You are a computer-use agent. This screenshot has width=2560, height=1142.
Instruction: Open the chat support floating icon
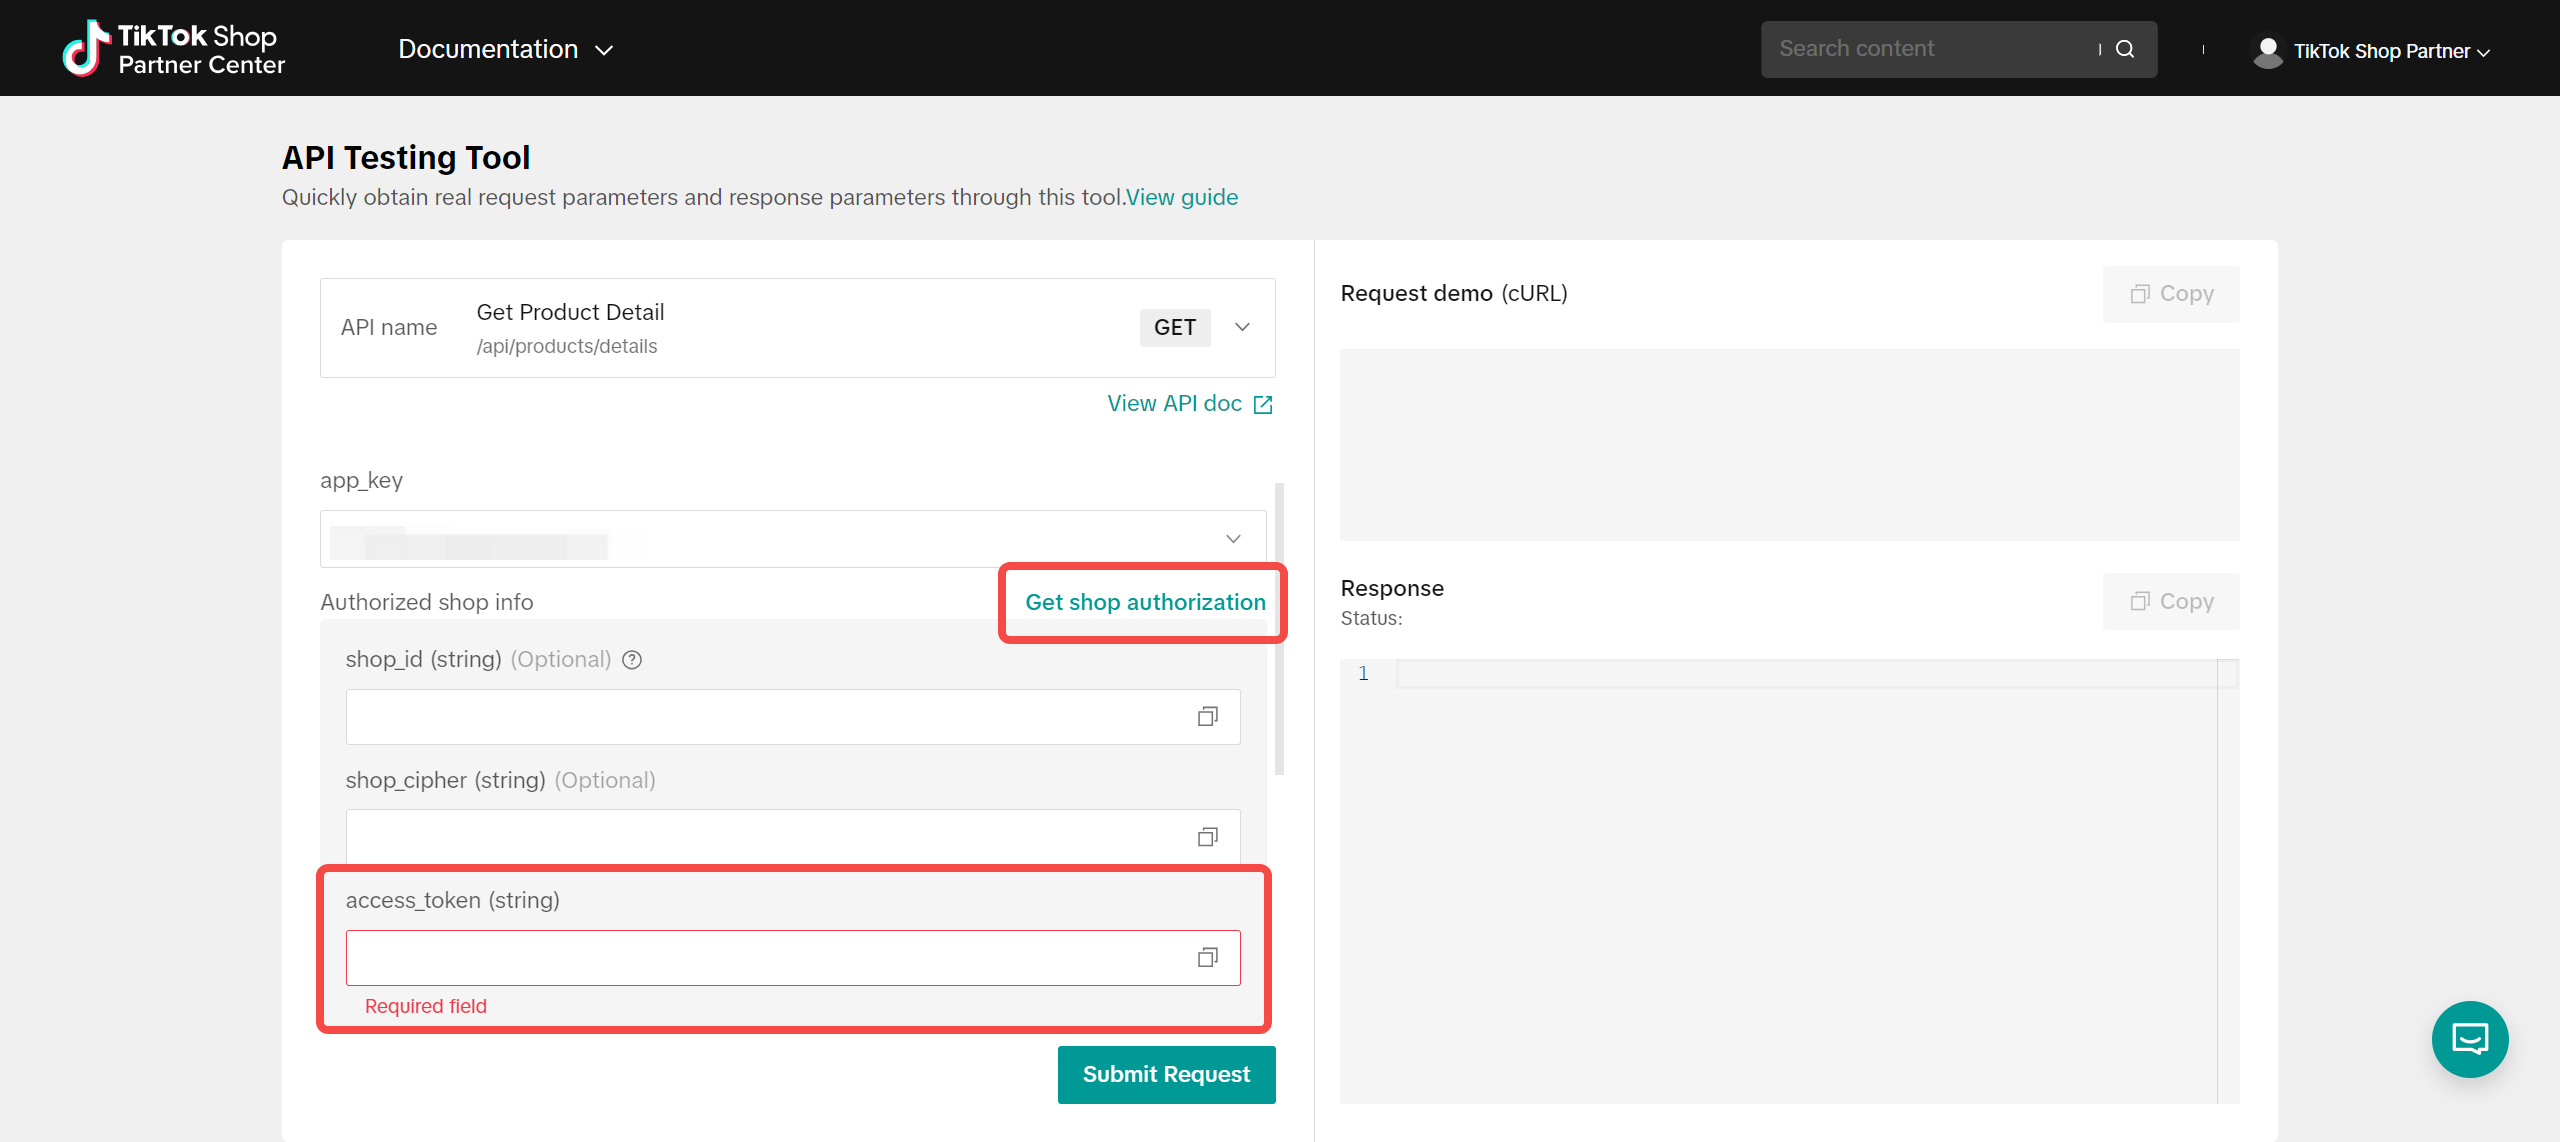[2469, 1039]
